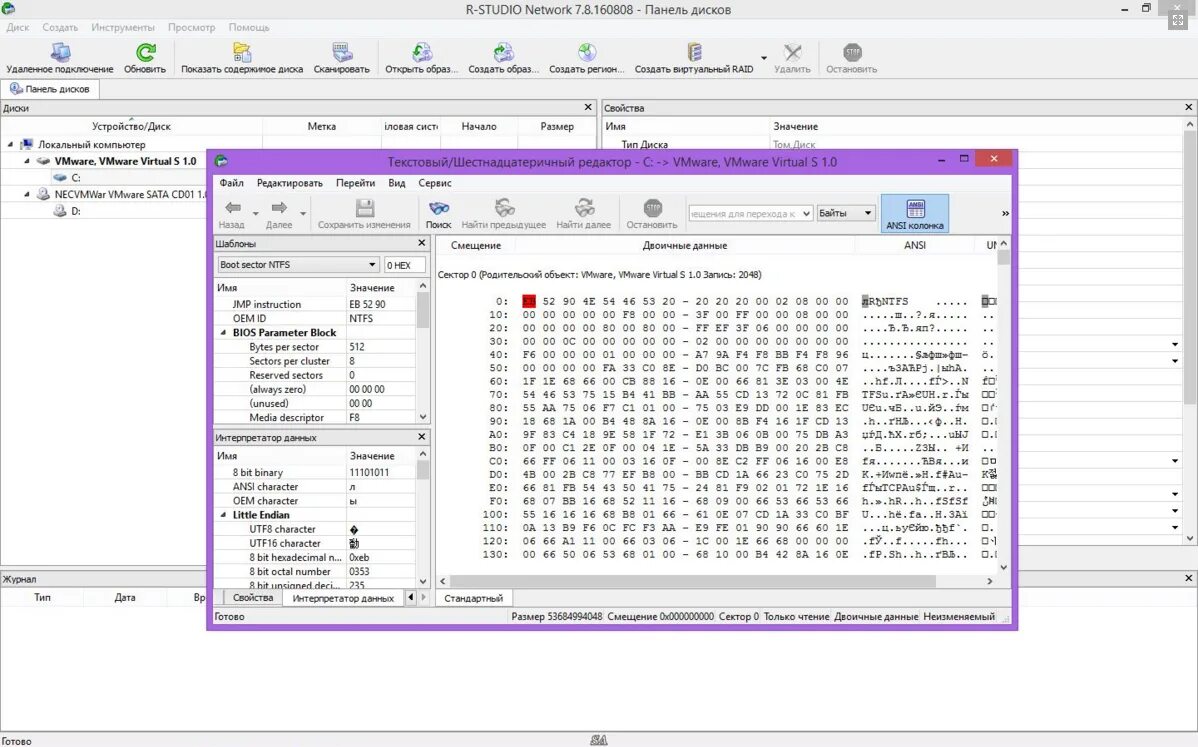1198x747 pixels.
Task: Click the 0 HEX template offset field
Action: 405,264
